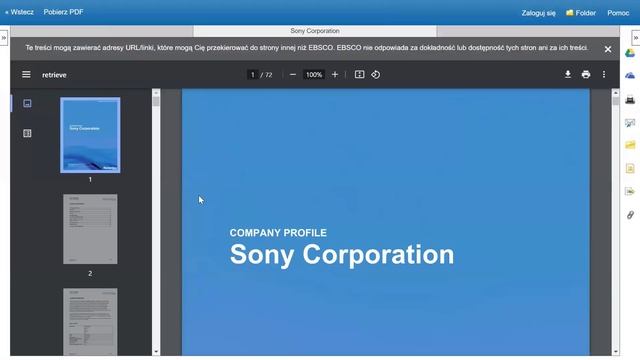This screenshot has height=360, width=640.
Task: Click the fit to page icon
Action: coord(359,74)
